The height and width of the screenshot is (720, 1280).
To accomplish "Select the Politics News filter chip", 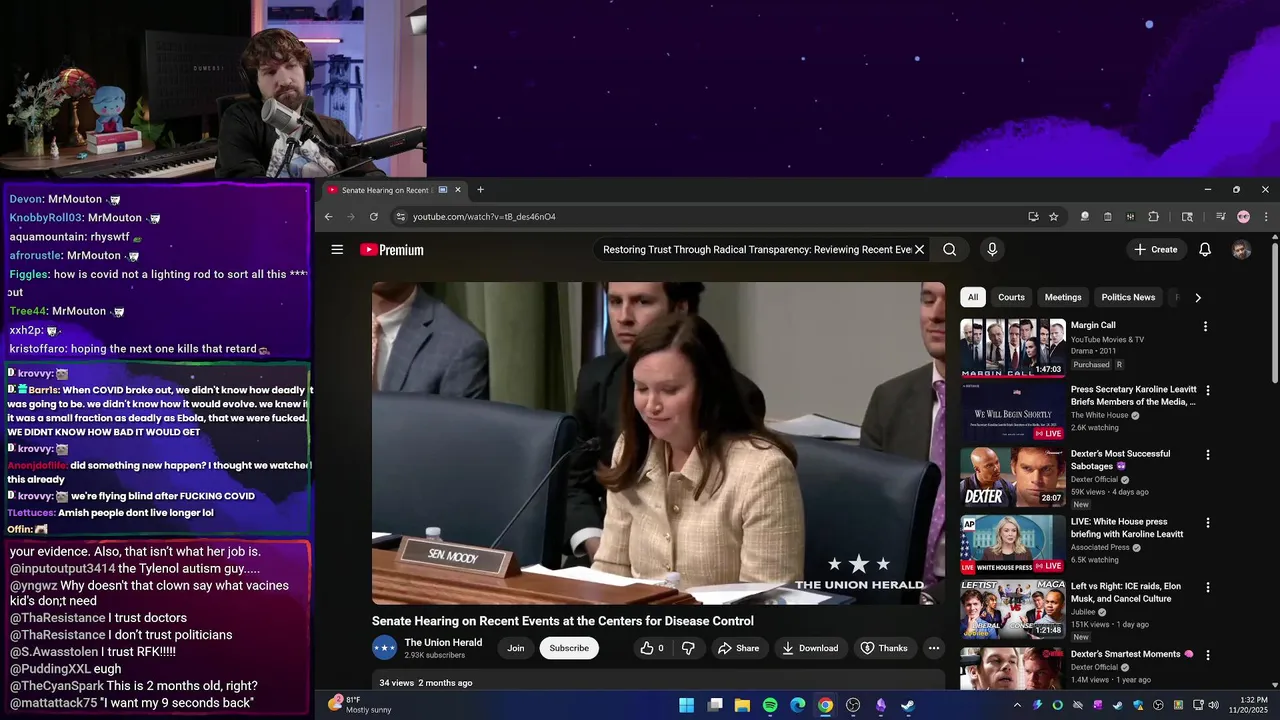I will coord(1128,297).
